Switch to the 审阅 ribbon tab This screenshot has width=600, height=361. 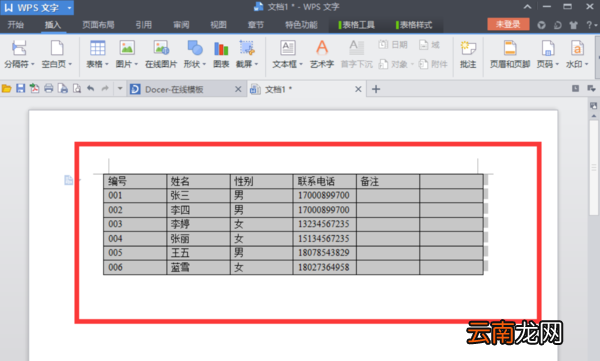pos(181,25)
